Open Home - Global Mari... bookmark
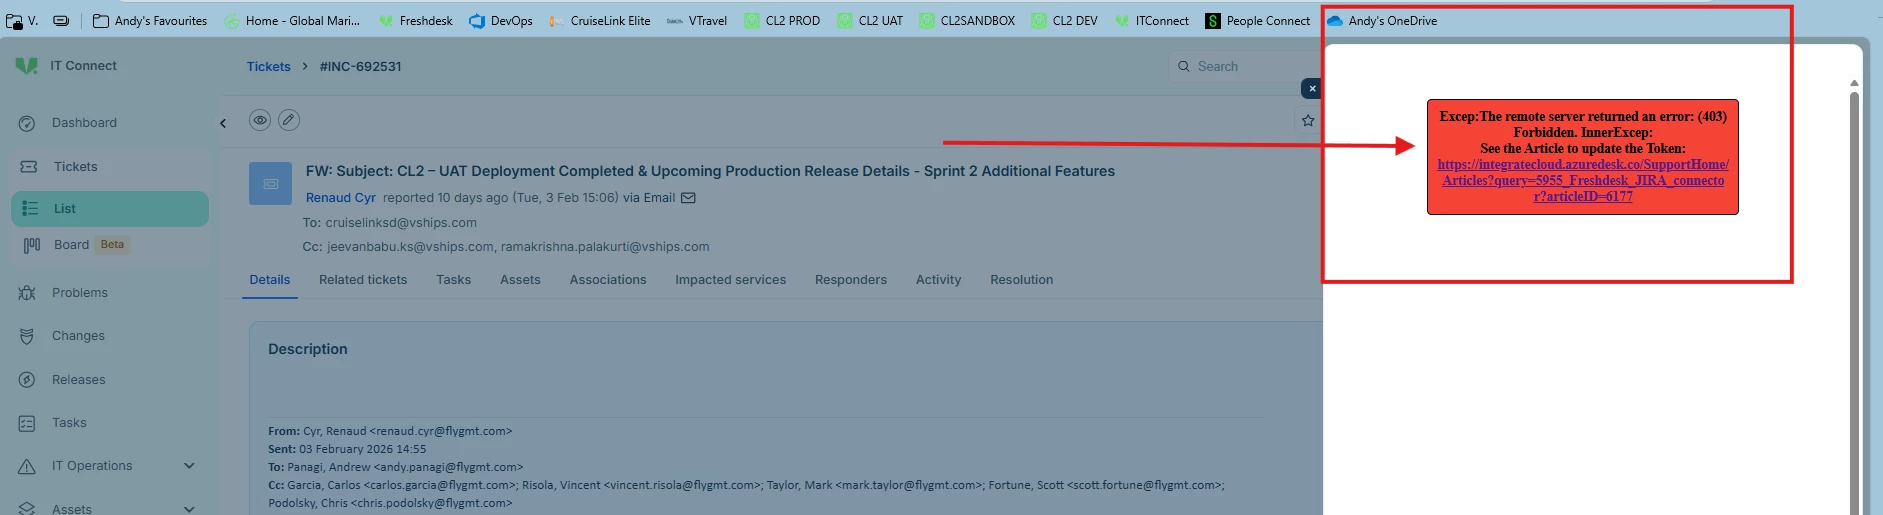 pos(292,20)
